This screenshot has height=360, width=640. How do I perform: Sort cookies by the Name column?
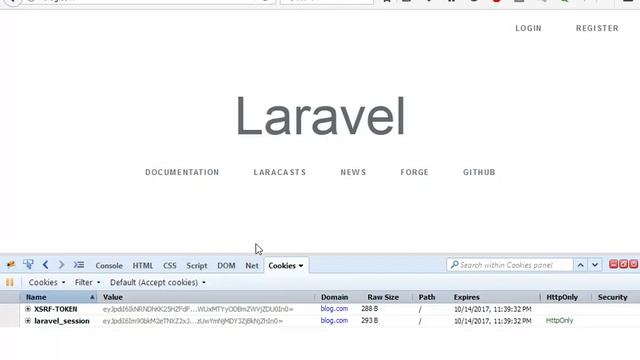point(58,297)
